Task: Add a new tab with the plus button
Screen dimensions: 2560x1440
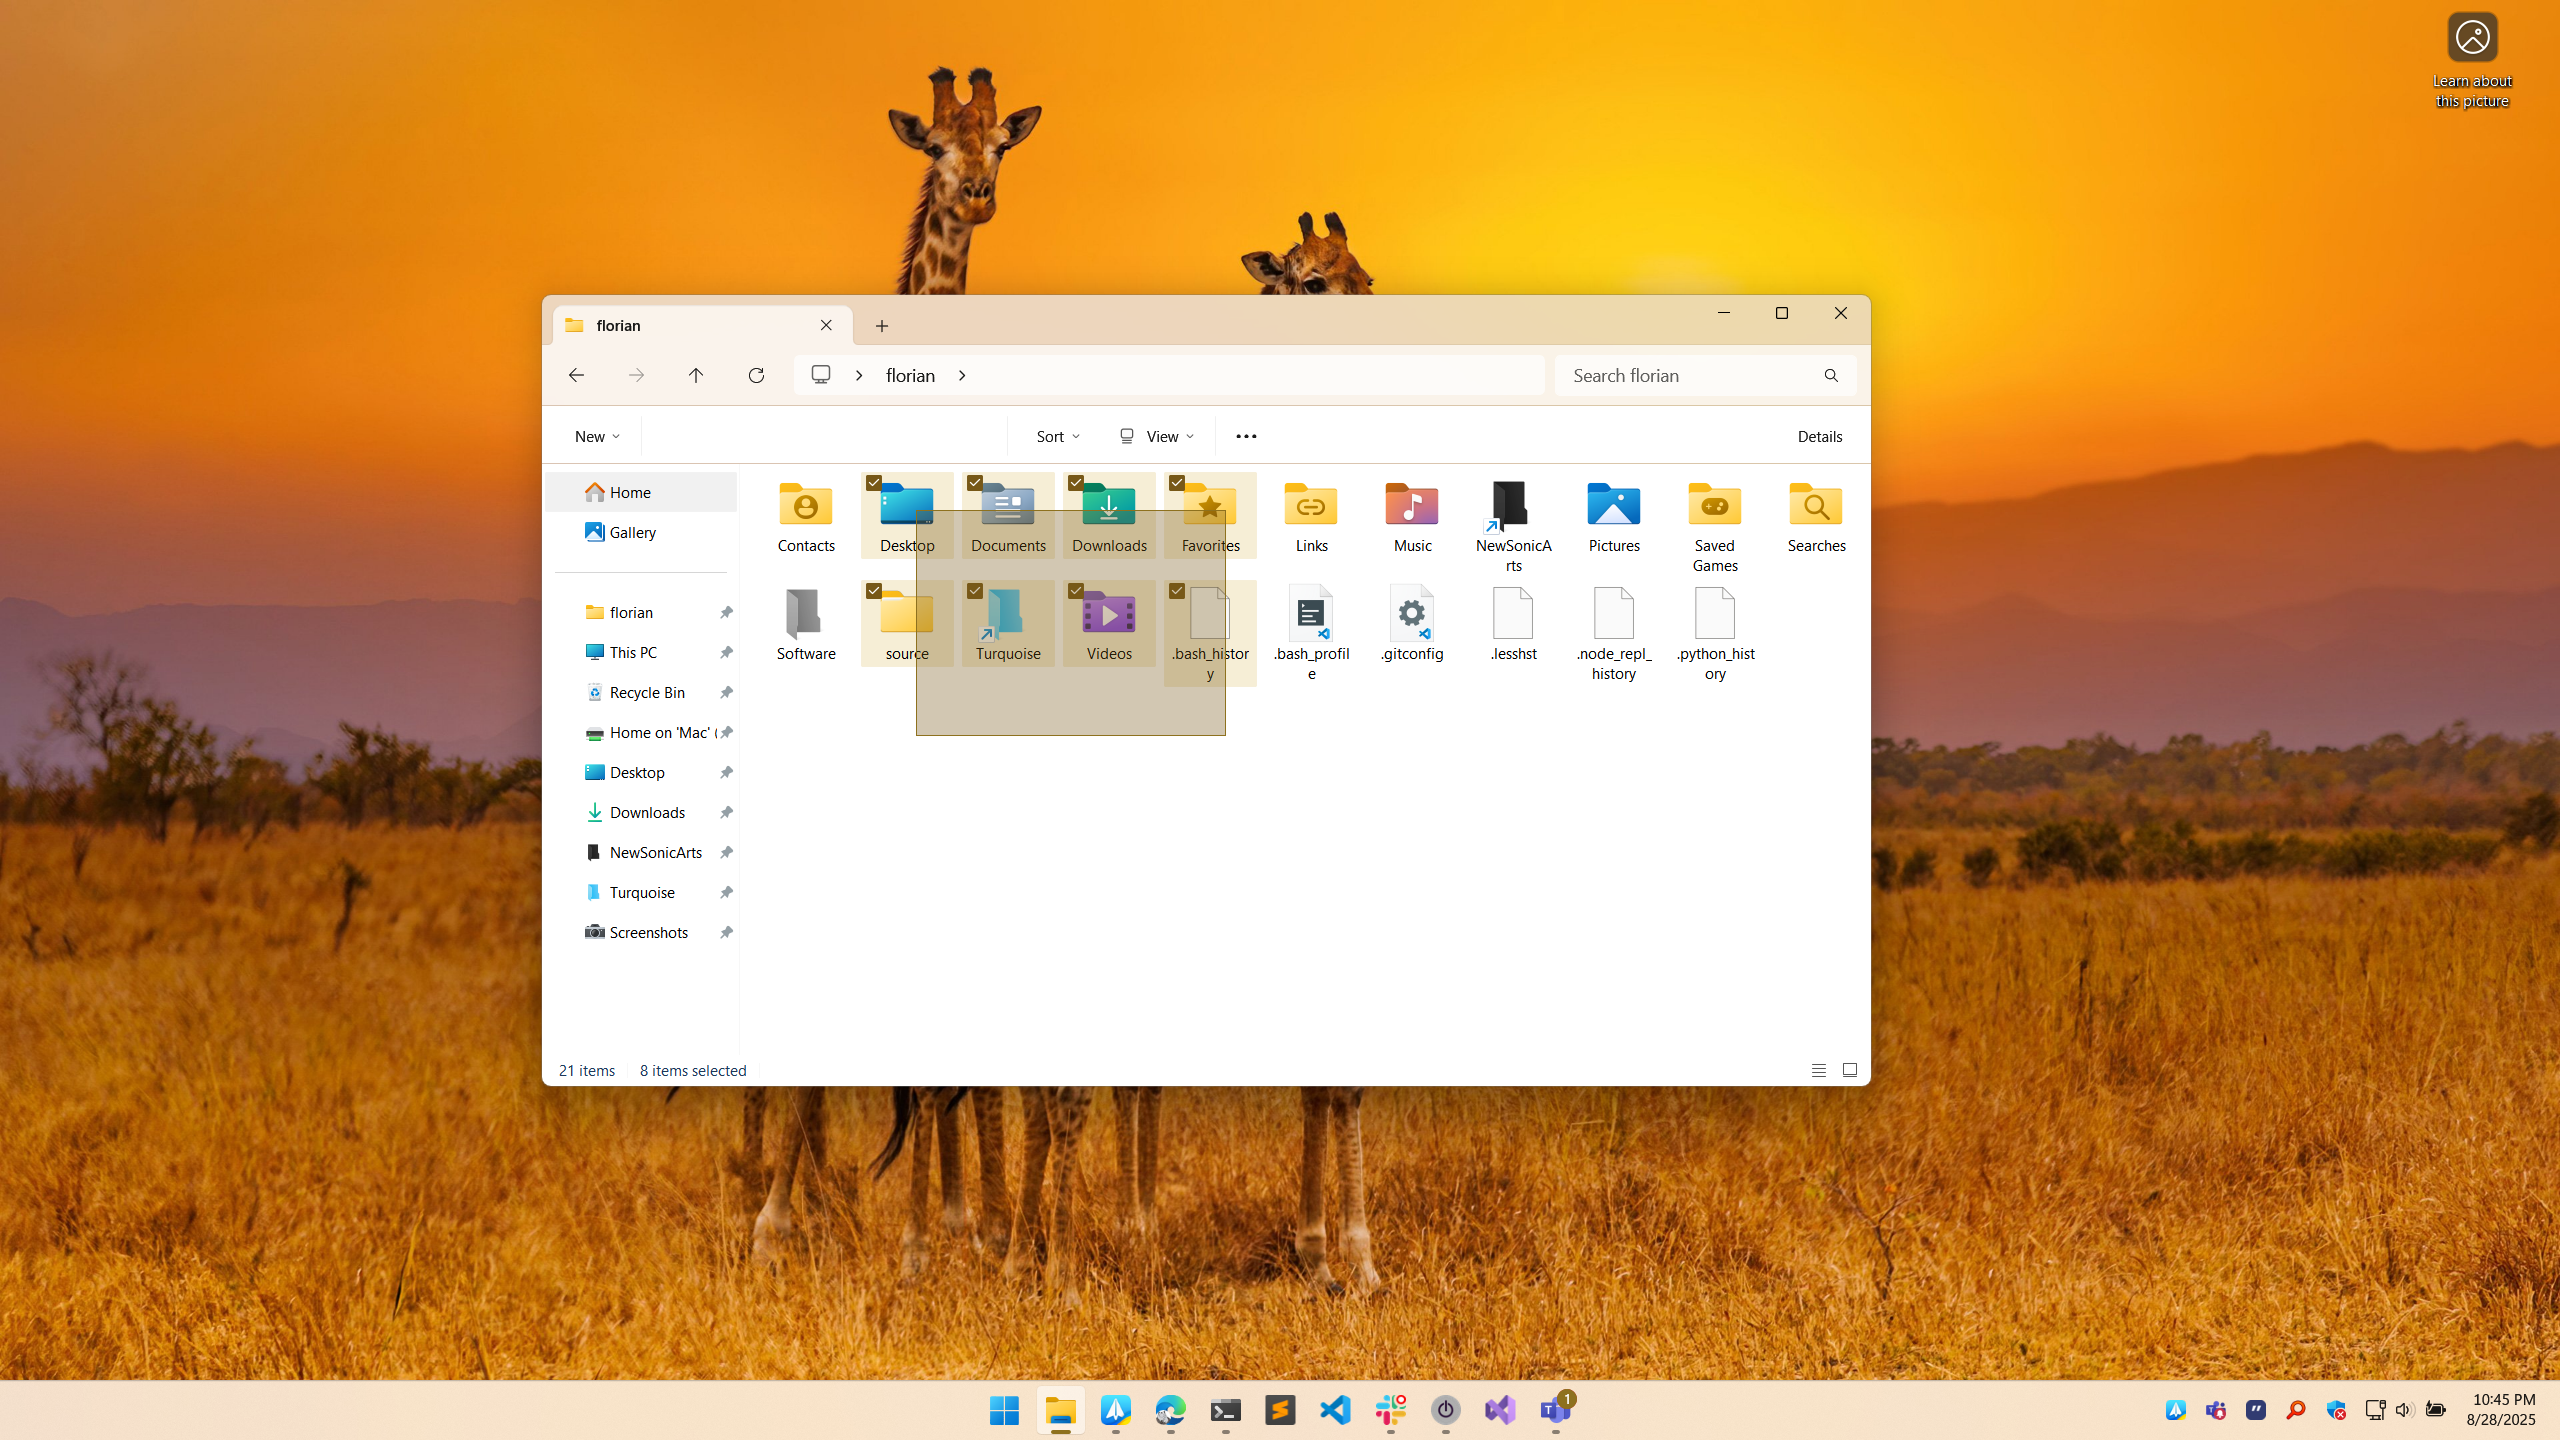Action: click(x=881, y=326)
